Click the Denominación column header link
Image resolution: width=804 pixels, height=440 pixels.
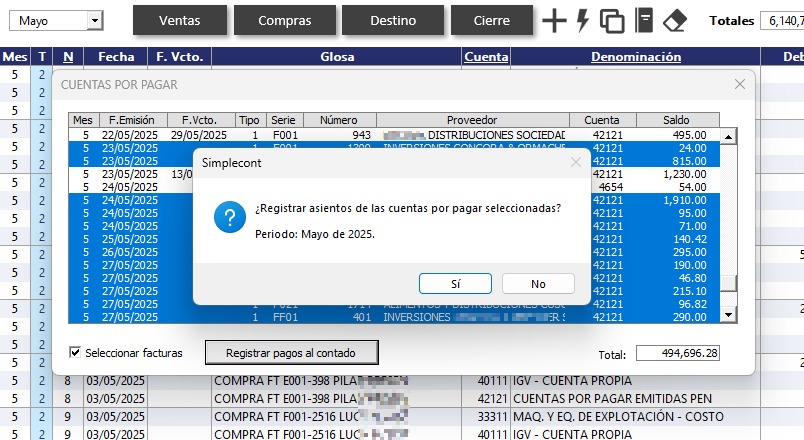point(636,56)
